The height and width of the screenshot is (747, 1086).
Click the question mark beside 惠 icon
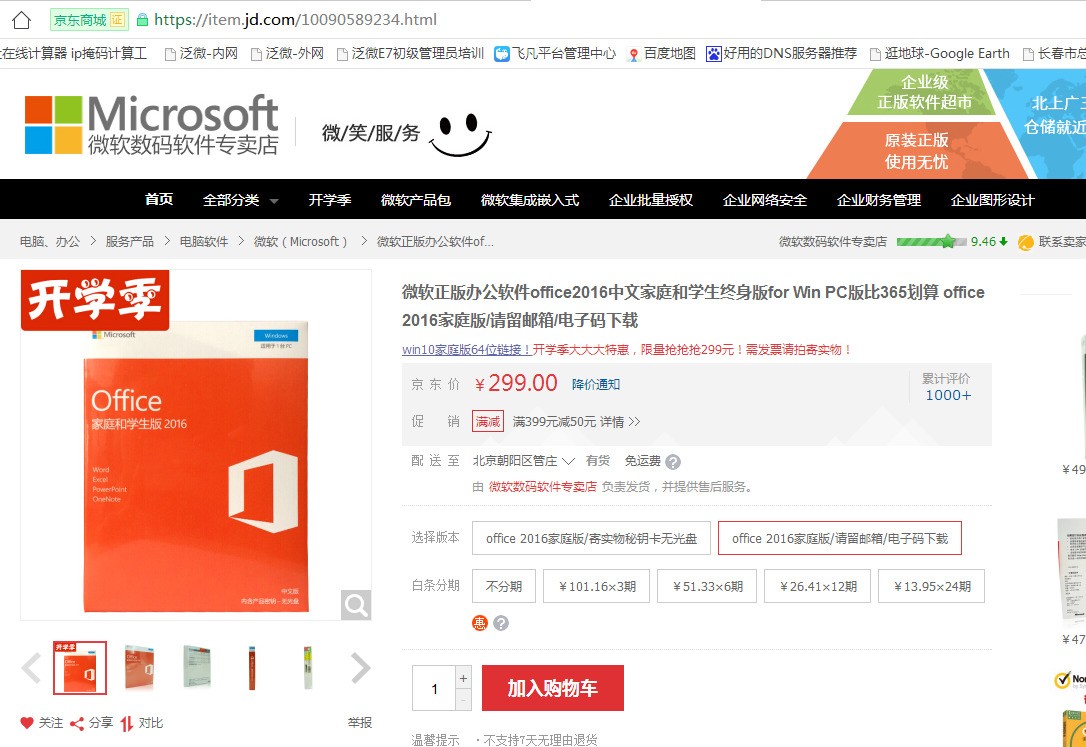(501, 623)
